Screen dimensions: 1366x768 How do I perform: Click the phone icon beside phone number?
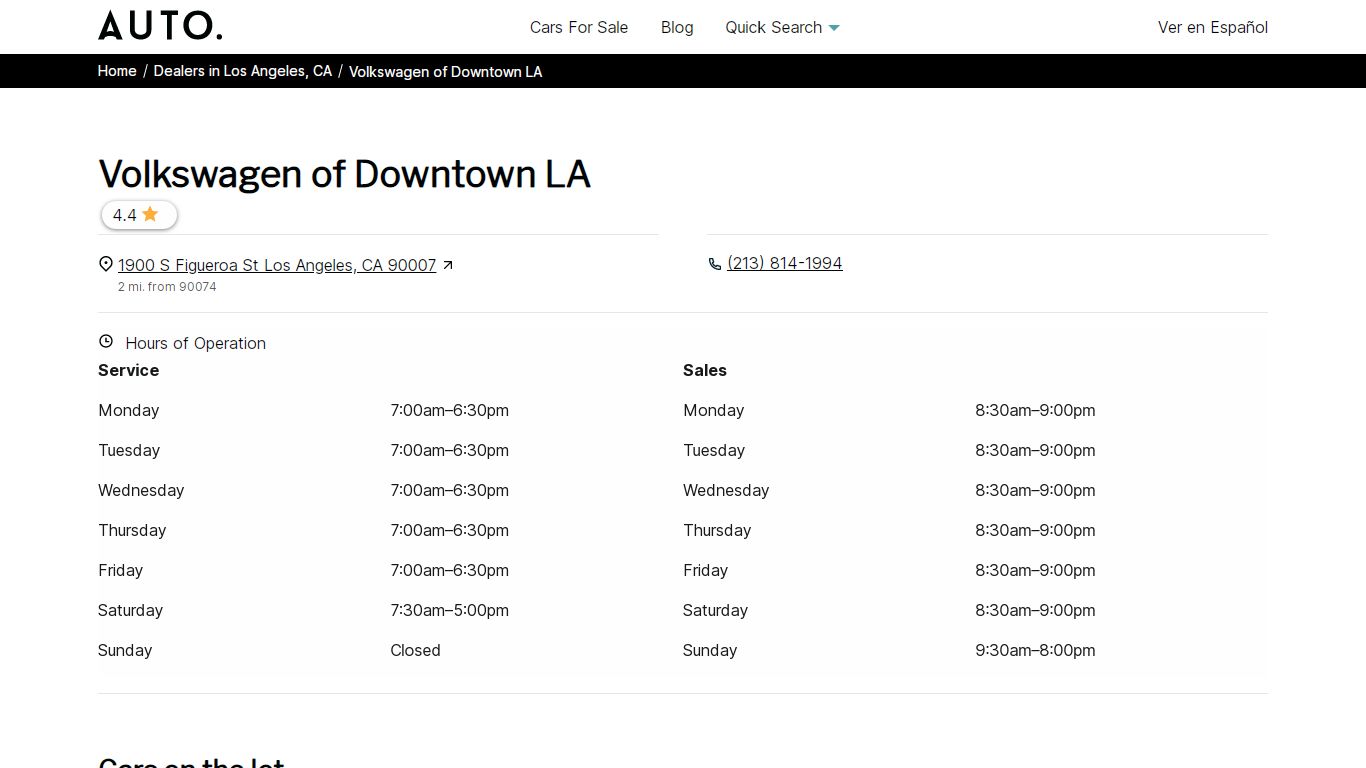point(715,264)
